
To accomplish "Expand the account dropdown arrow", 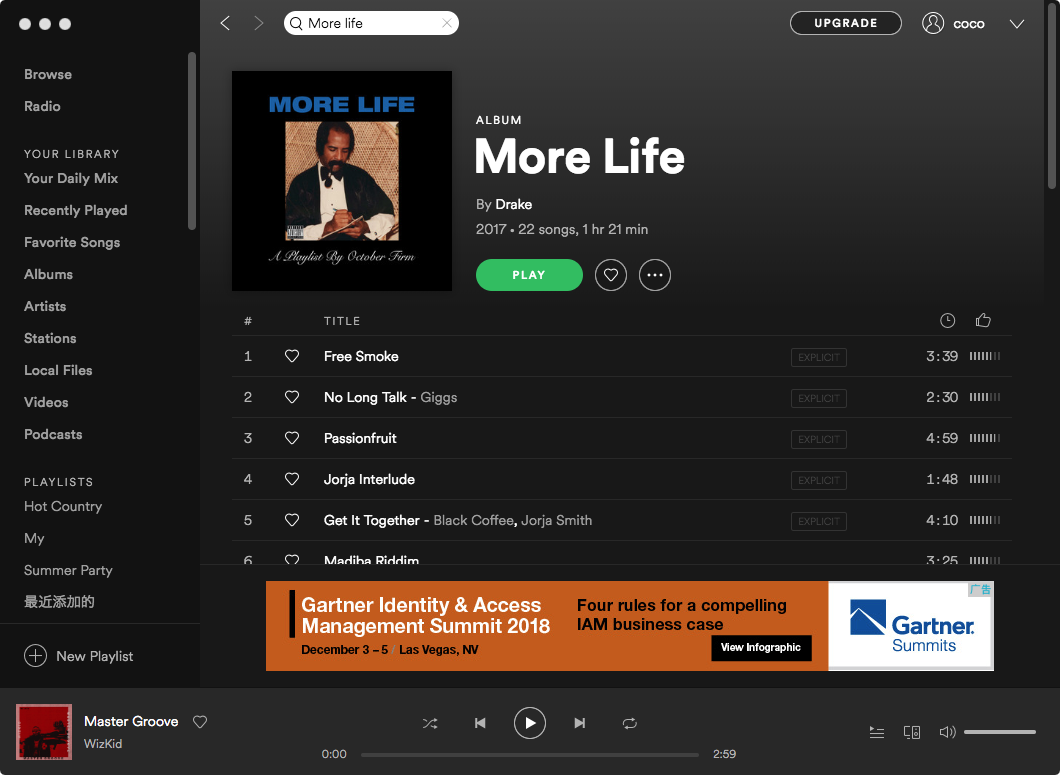I will [1017, 24].
